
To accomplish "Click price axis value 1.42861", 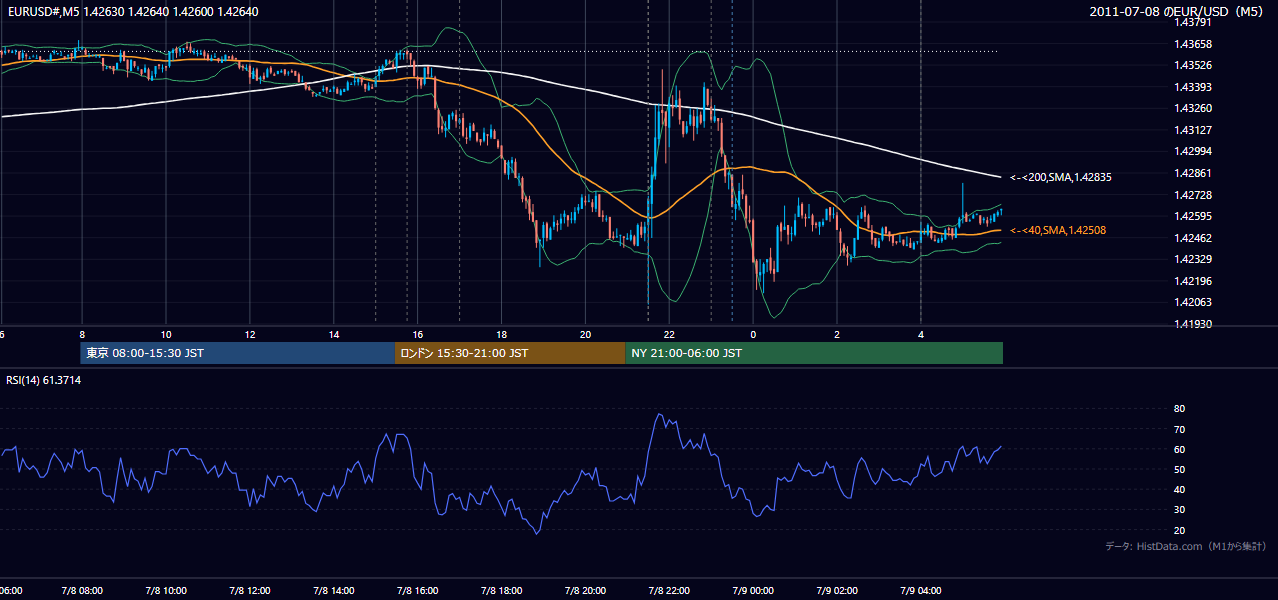I will coord(1193,173).
